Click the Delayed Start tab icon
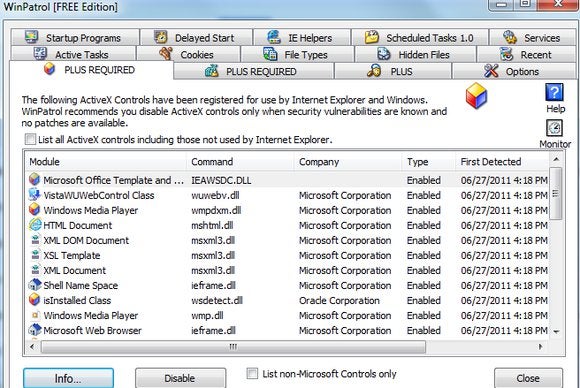 click(x=161, y=37)
